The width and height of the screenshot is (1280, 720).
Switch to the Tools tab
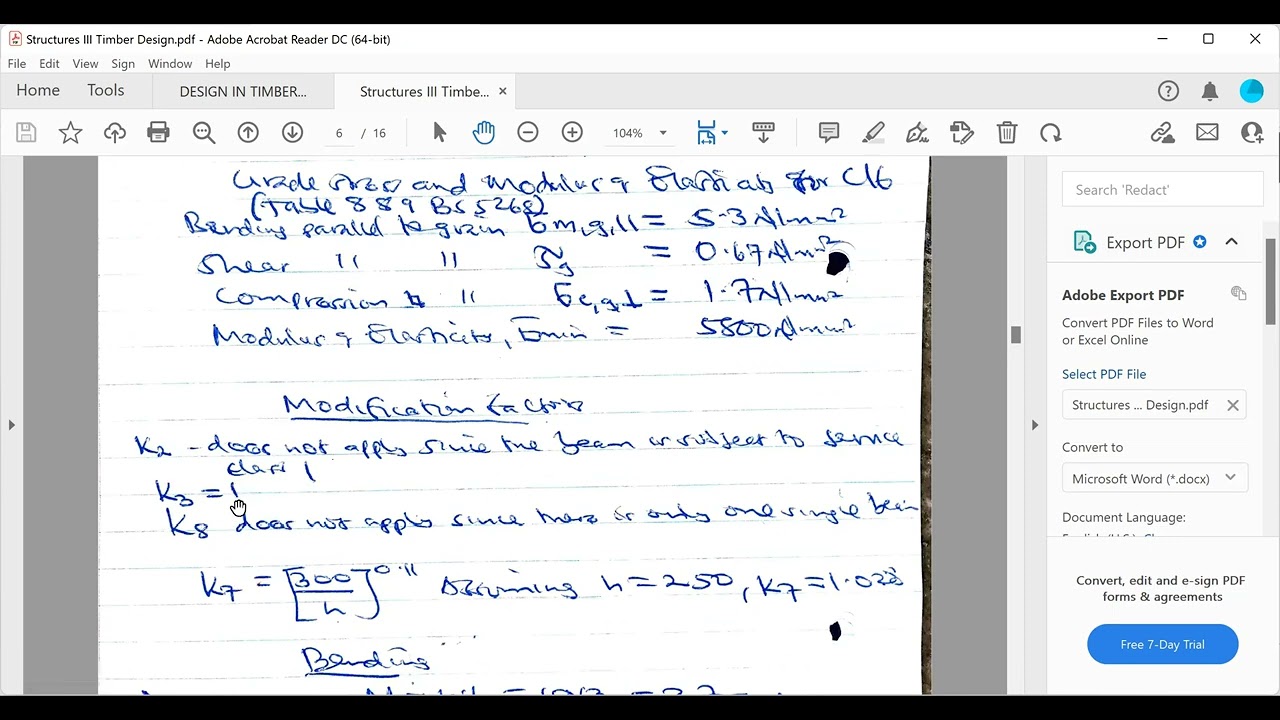105,91
